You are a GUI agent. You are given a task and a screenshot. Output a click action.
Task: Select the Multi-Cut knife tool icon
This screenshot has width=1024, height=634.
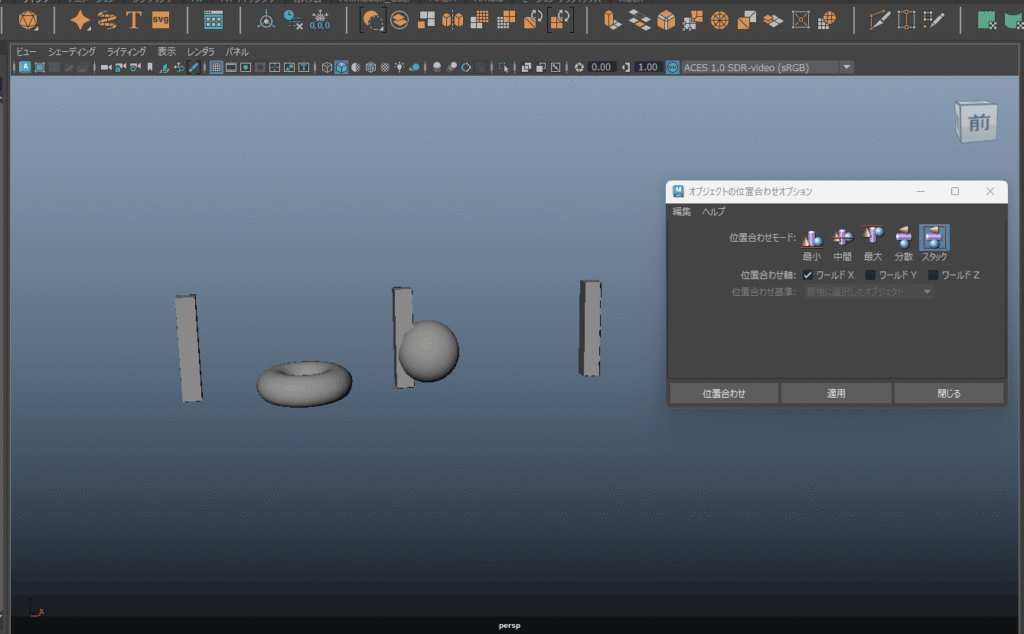click(x=879, y=20)
